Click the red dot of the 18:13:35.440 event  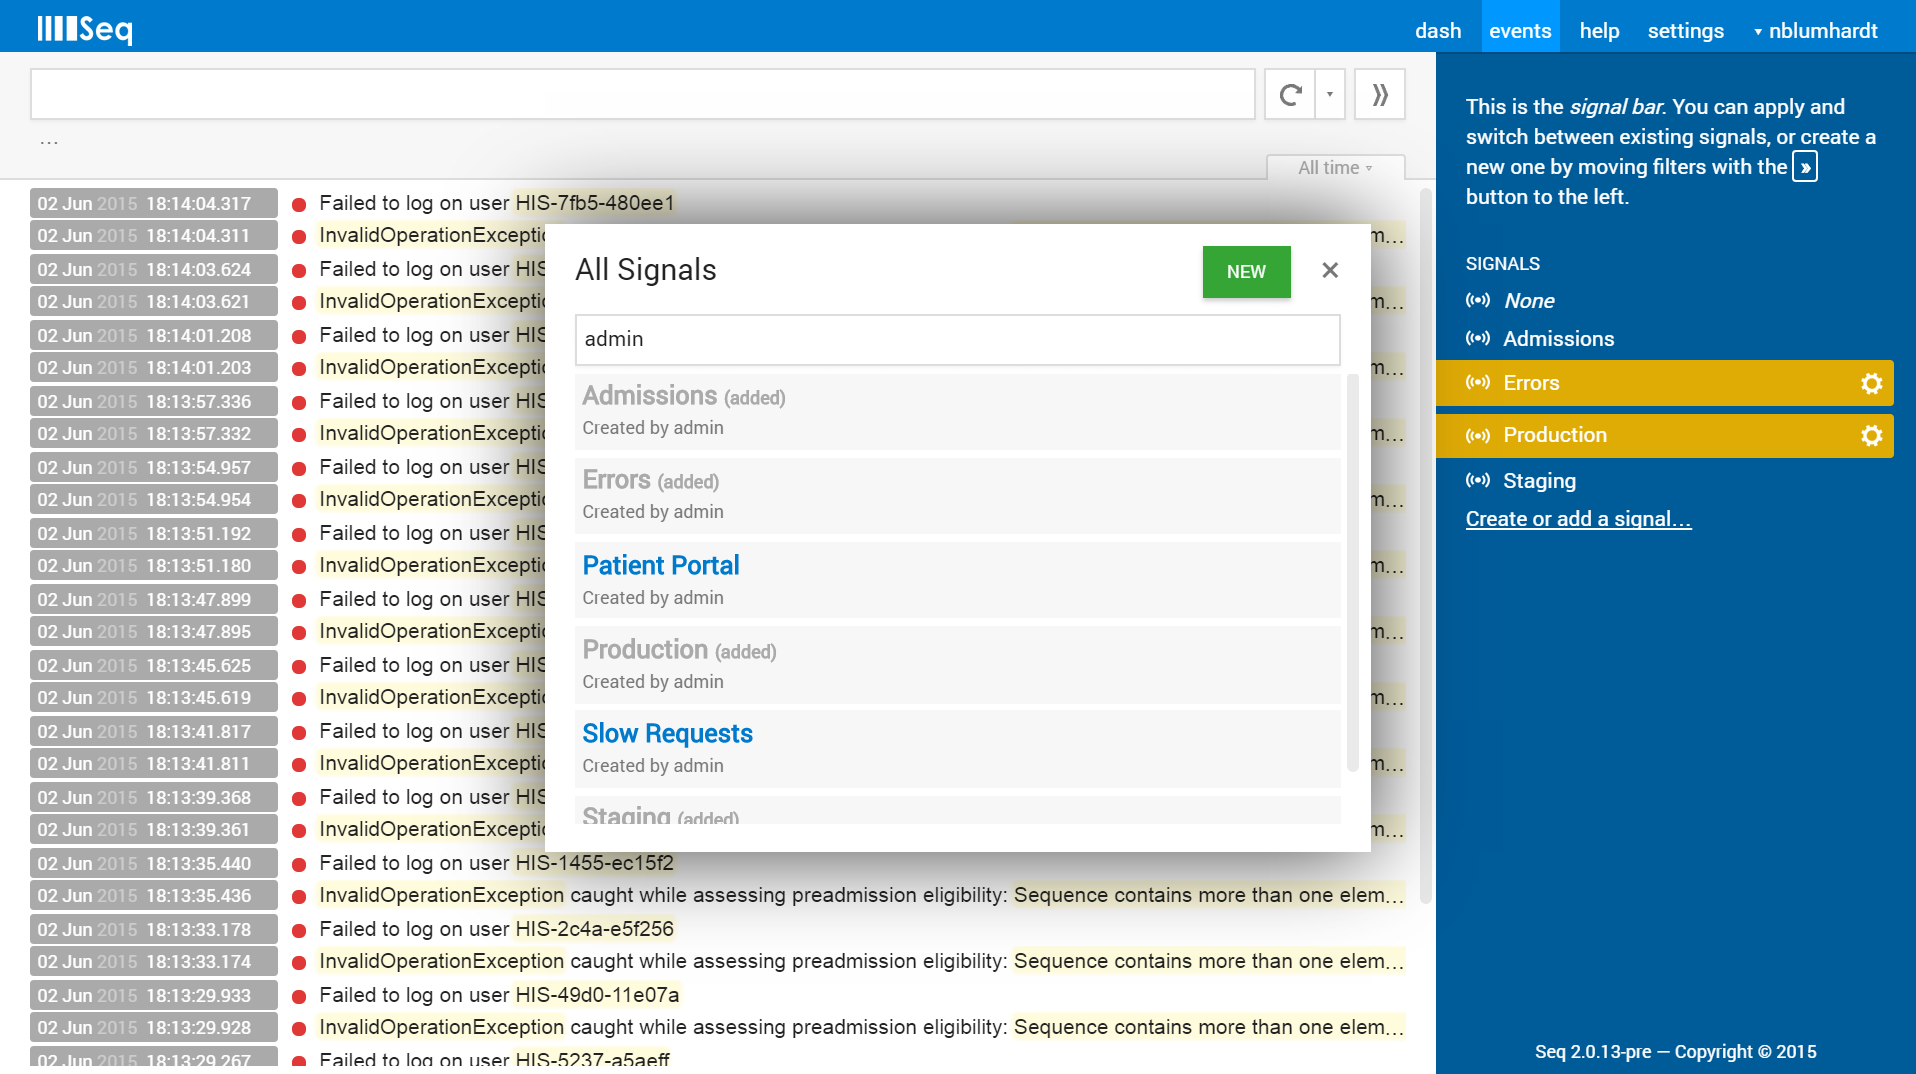coord(298,864)
